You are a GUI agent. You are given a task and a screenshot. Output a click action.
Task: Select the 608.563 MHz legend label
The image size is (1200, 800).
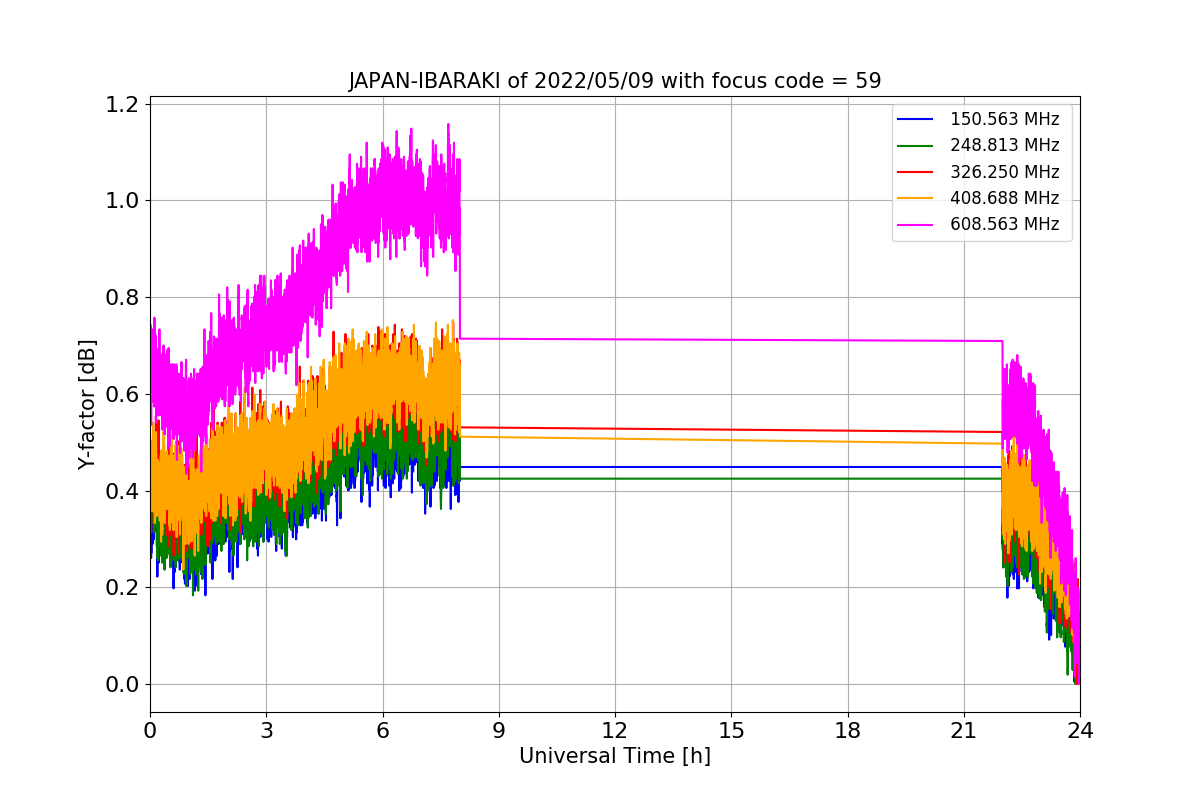pyautogui.click(x=1004, y=224)
